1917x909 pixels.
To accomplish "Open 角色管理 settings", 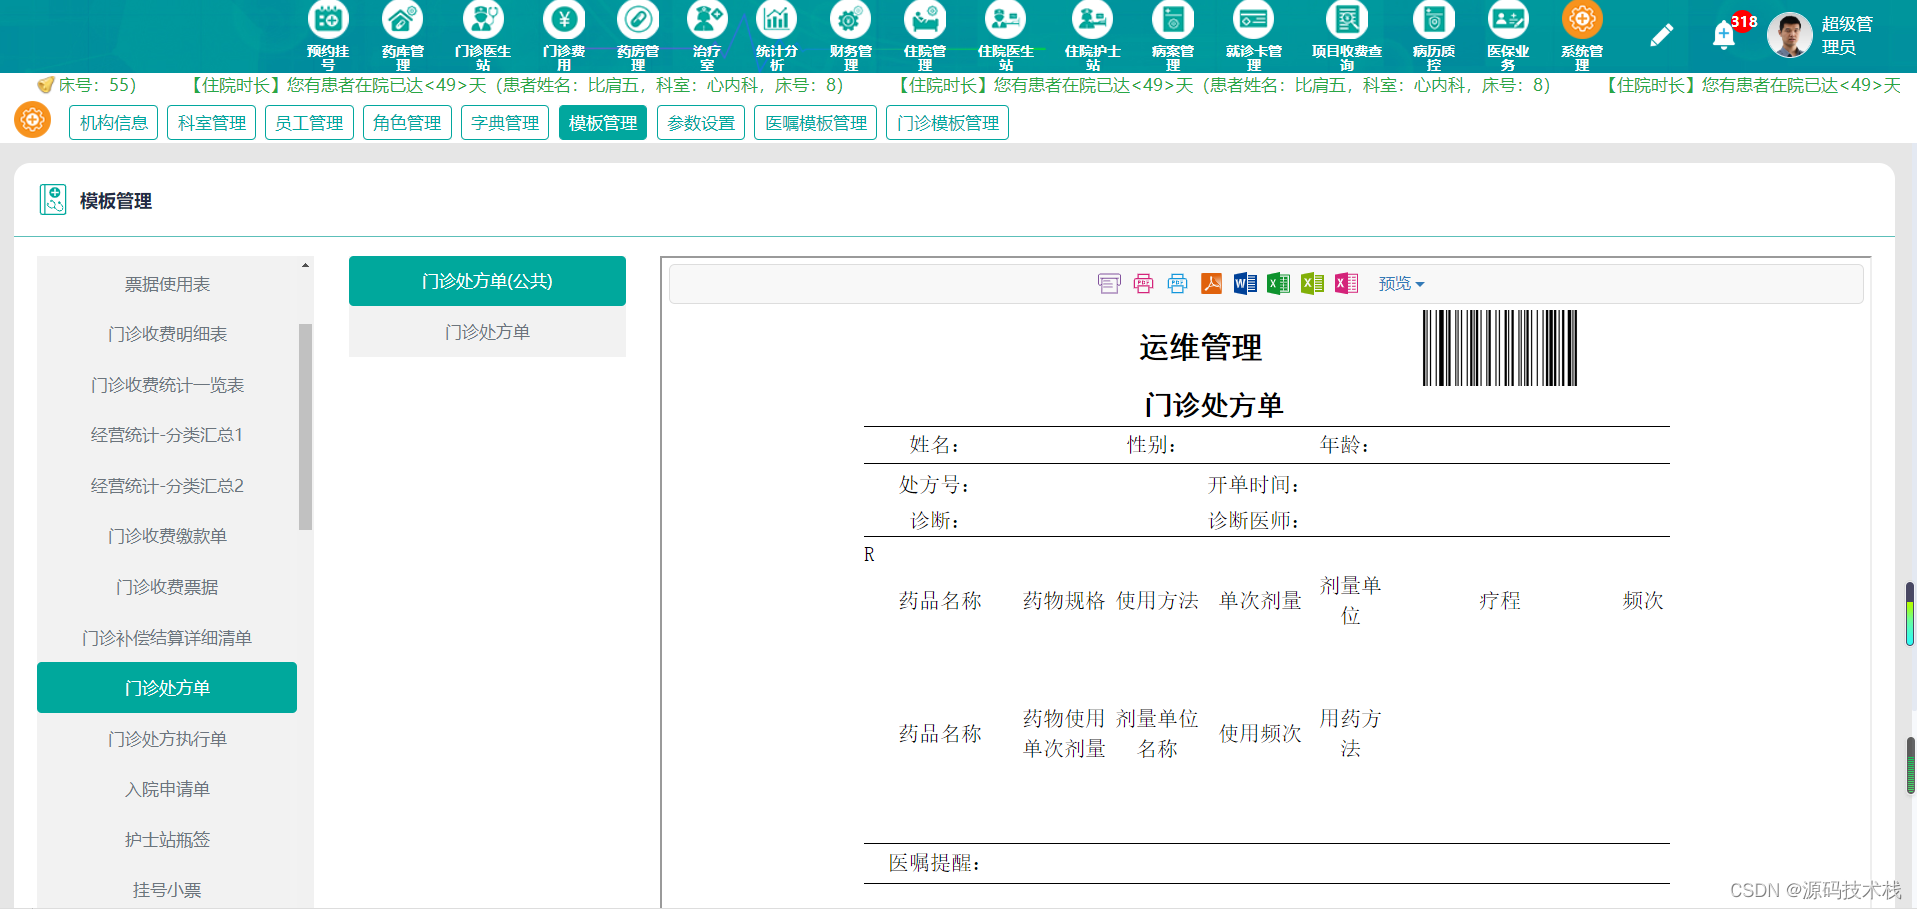I will (407, 122).
